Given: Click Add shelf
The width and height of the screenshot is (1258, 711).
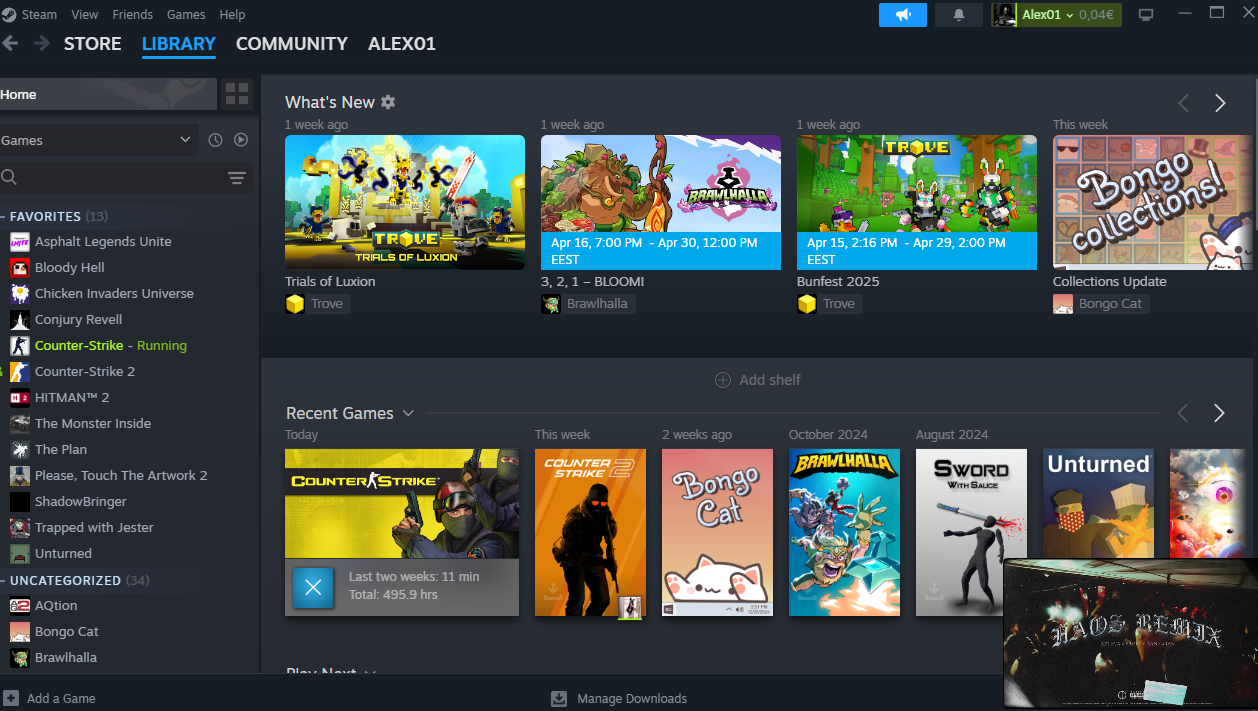Looking at the screenshot, I should click(x=757, y=380).
